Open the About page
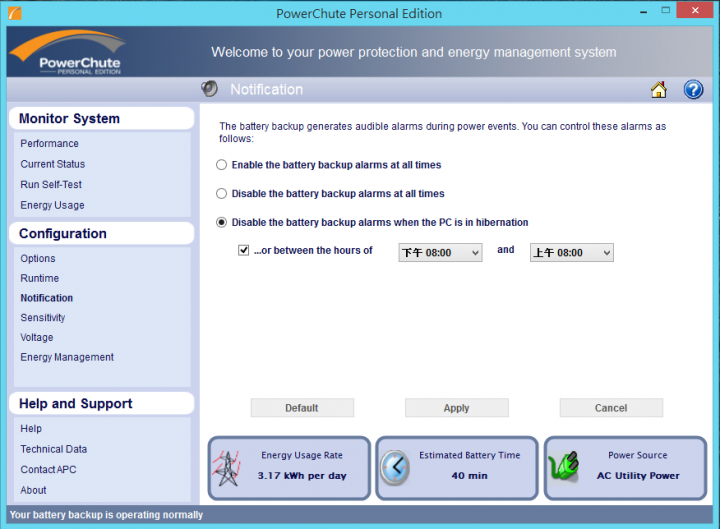Image resolution: width=720 pixels, height=529 pixels. pos(33,490)
